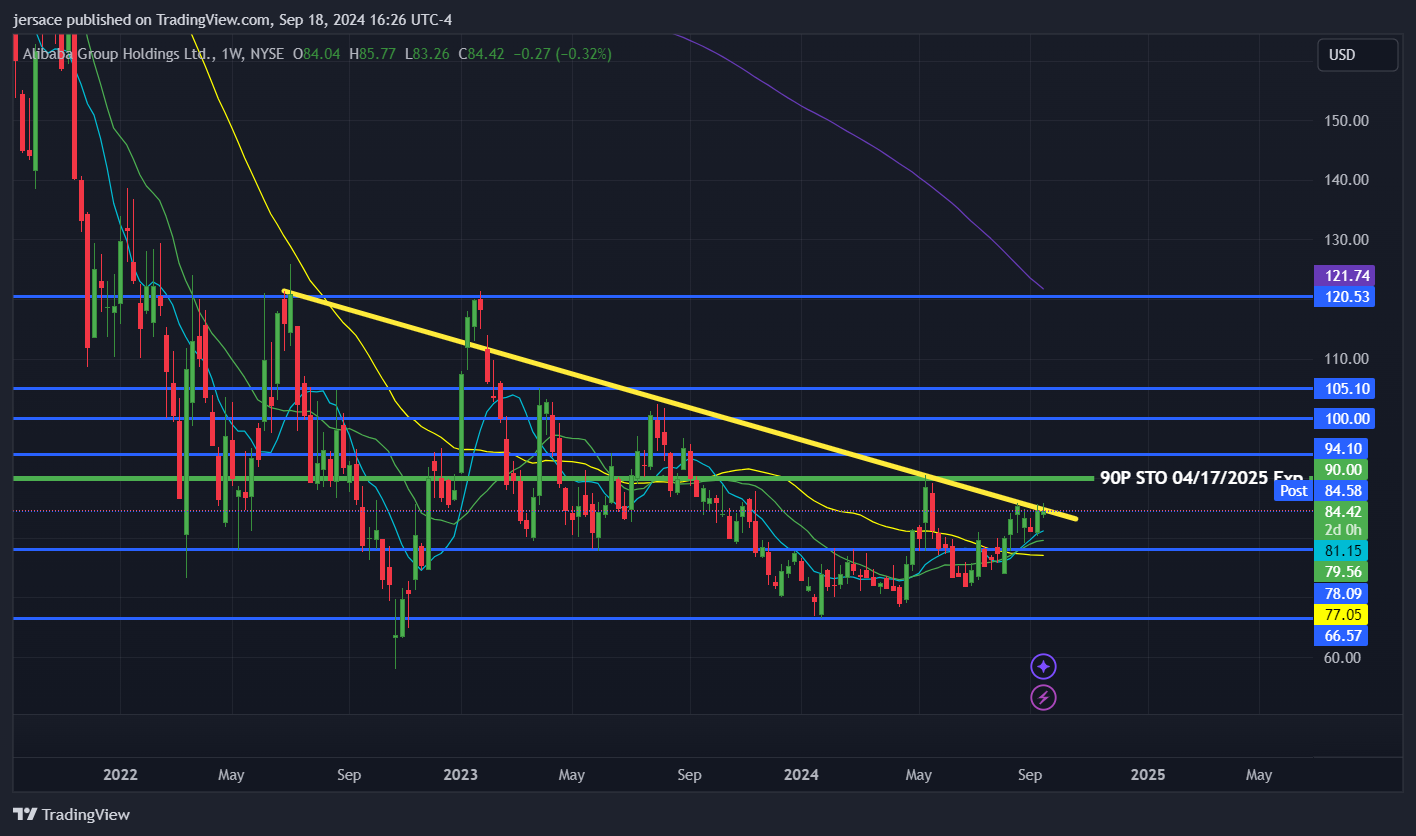The width and height of the screenshot is (1416, 836).
Task: Click the 84.42 current price label
Action: click(x=1343, y=511)
